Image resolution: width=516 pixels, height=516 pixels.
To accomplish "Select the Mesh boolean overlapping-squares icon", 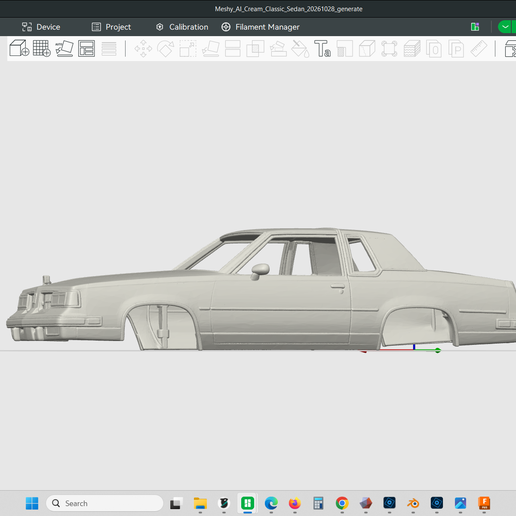I will pos(255,49).
